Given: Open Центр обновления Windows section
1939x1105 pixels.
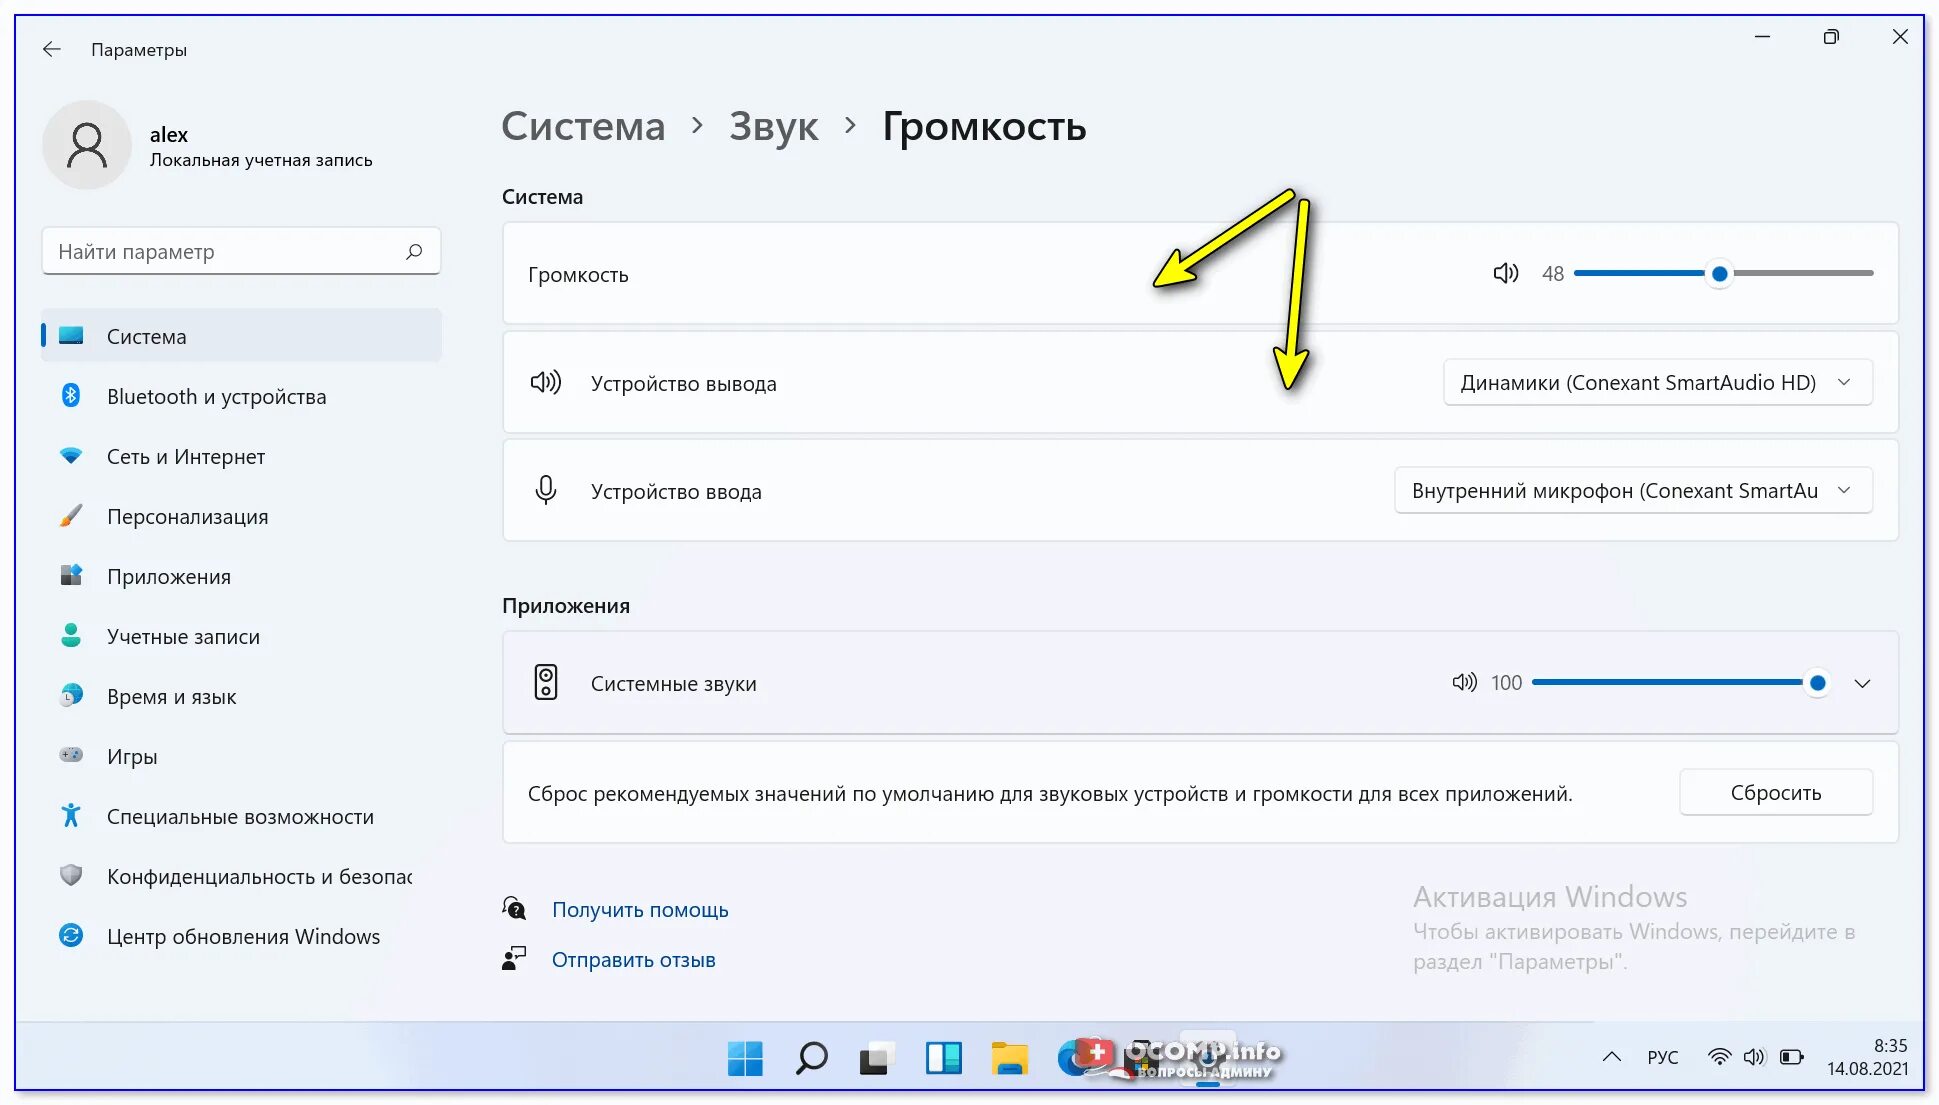Looking at the screenshot, I should pyautogui.click(x=241, y=936).
